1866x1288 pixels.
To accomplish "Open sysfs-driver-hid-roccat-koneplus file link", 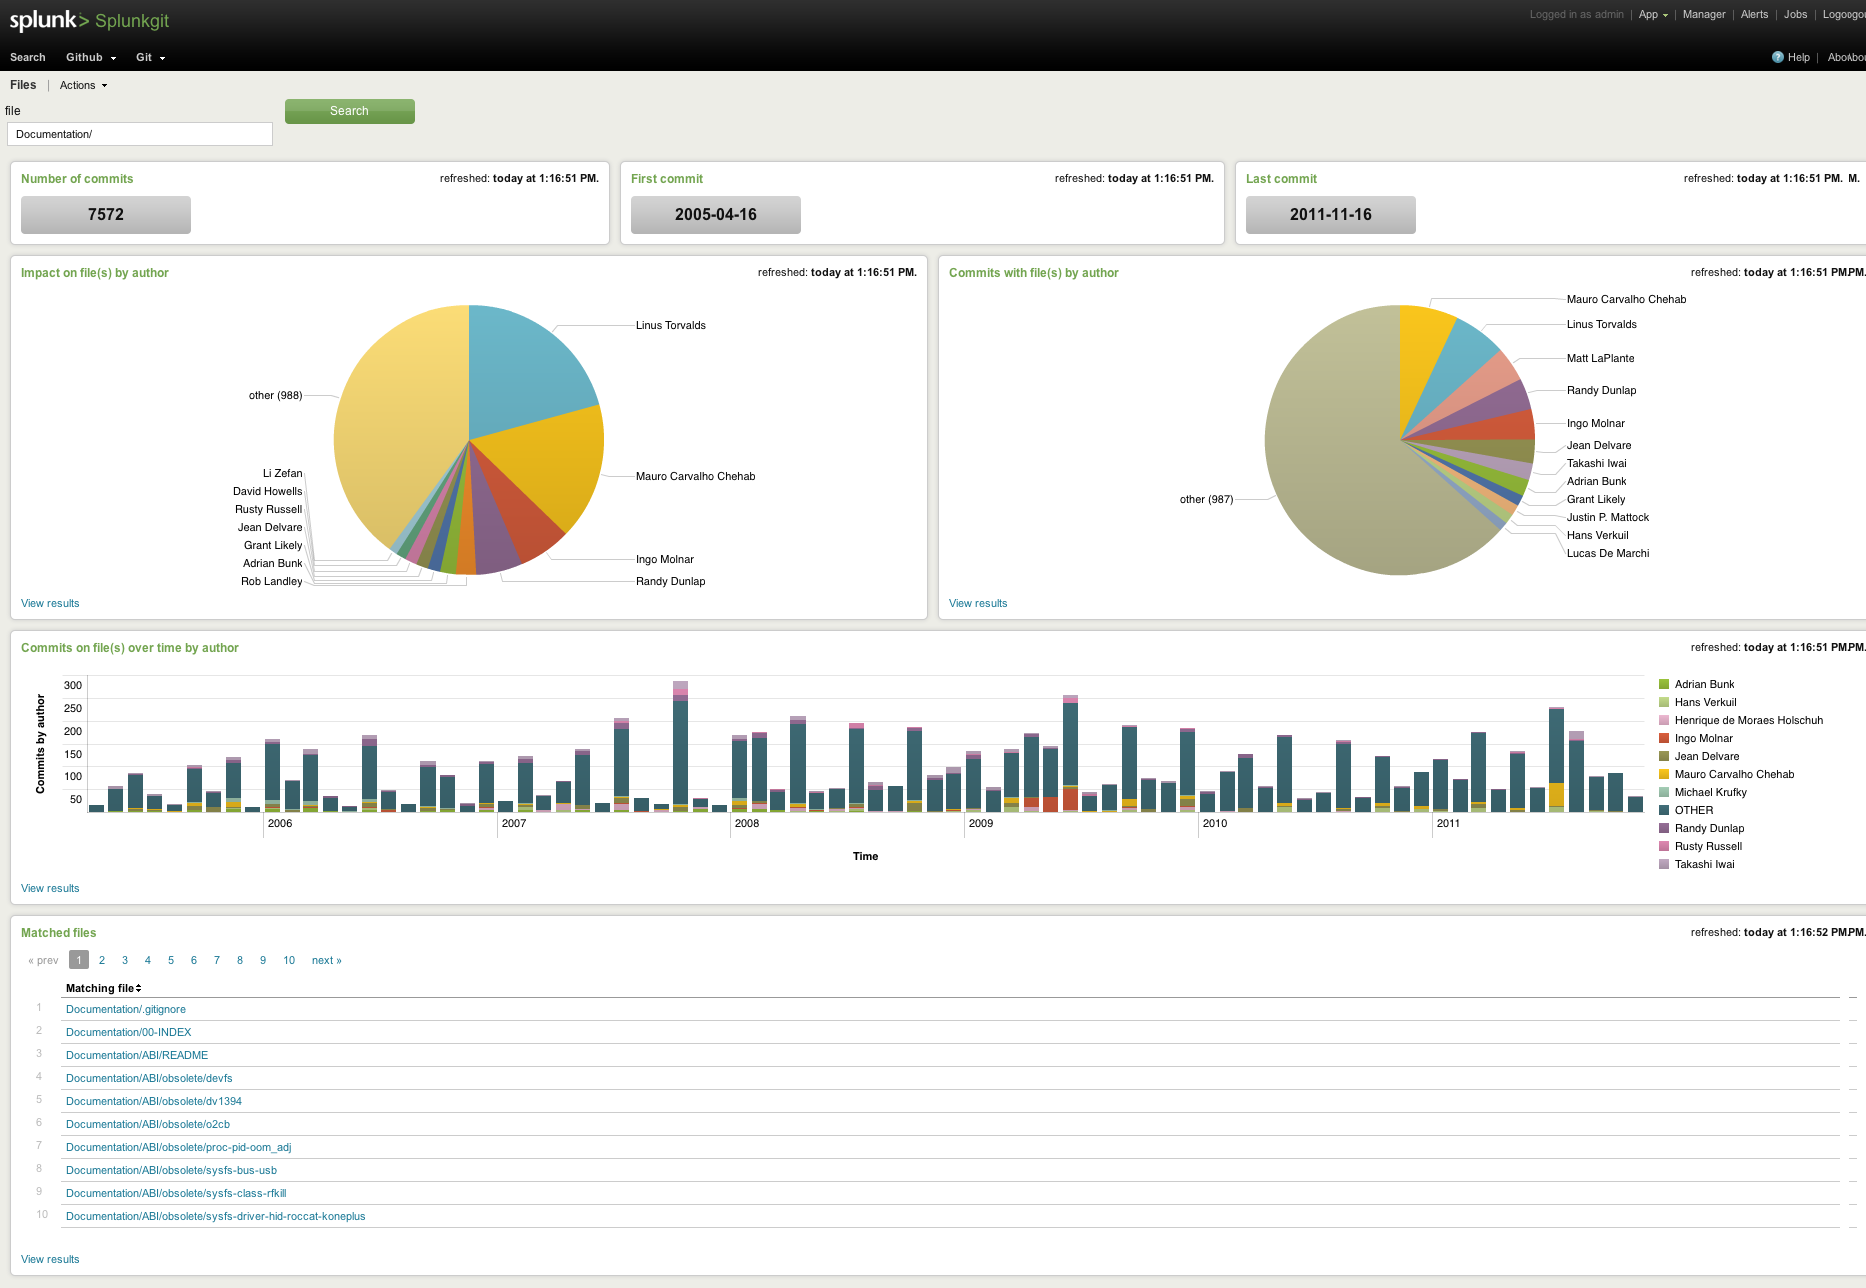I will click(216, 1216).
